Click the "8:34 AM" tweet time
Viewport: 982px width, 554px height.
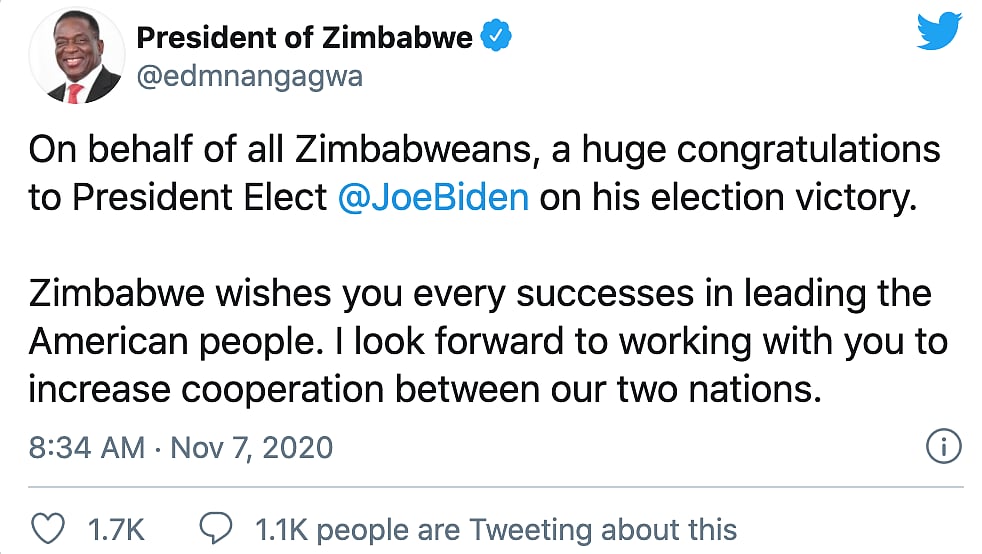coord(86,446)
